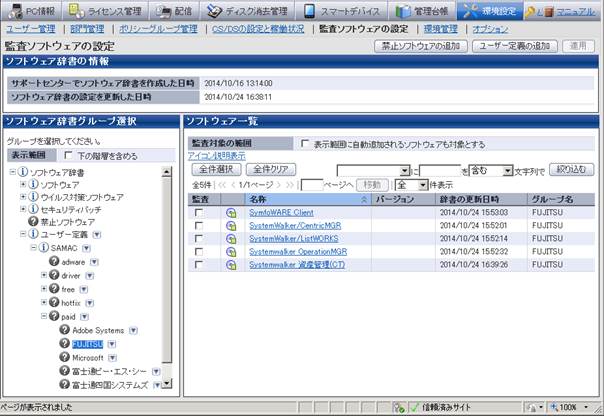This screenshot has width=604, height=416.
Task: Select 禁止ソフトウェア tree item
Action: click(67, 222)
